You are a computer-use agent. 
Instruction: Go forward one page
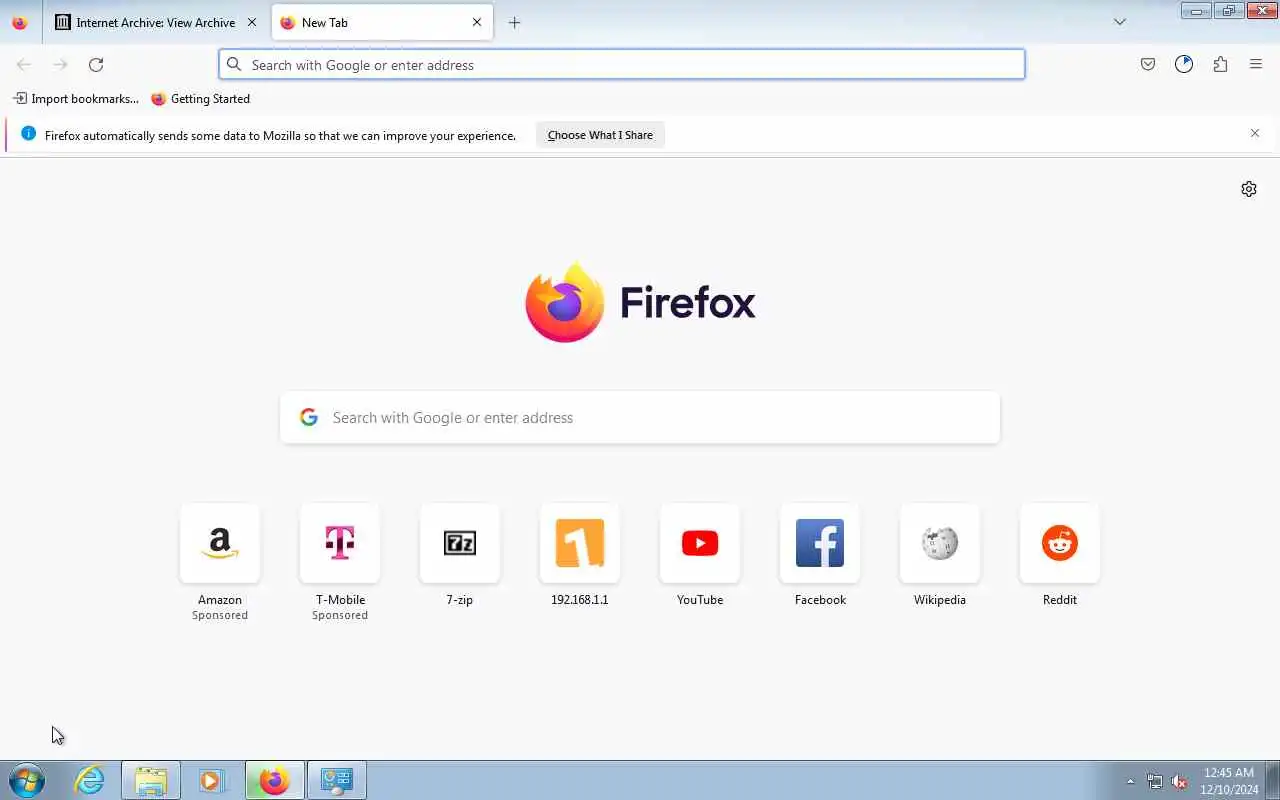(60, 65)
